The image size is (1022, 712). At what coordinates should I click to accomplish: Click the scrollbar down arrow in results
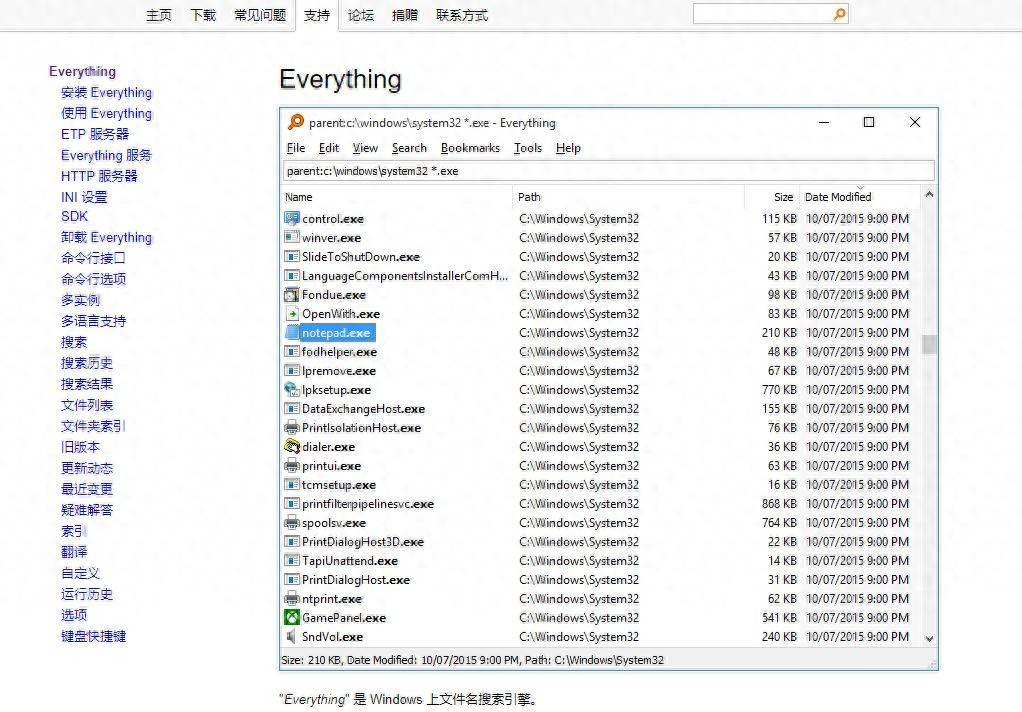[x=929, y=638]
